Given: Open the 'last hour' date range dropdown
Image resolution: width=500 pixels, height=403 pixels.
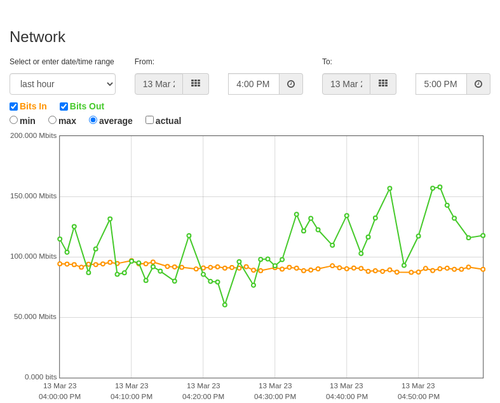Looking at the screenshot, I should [63, 84].
